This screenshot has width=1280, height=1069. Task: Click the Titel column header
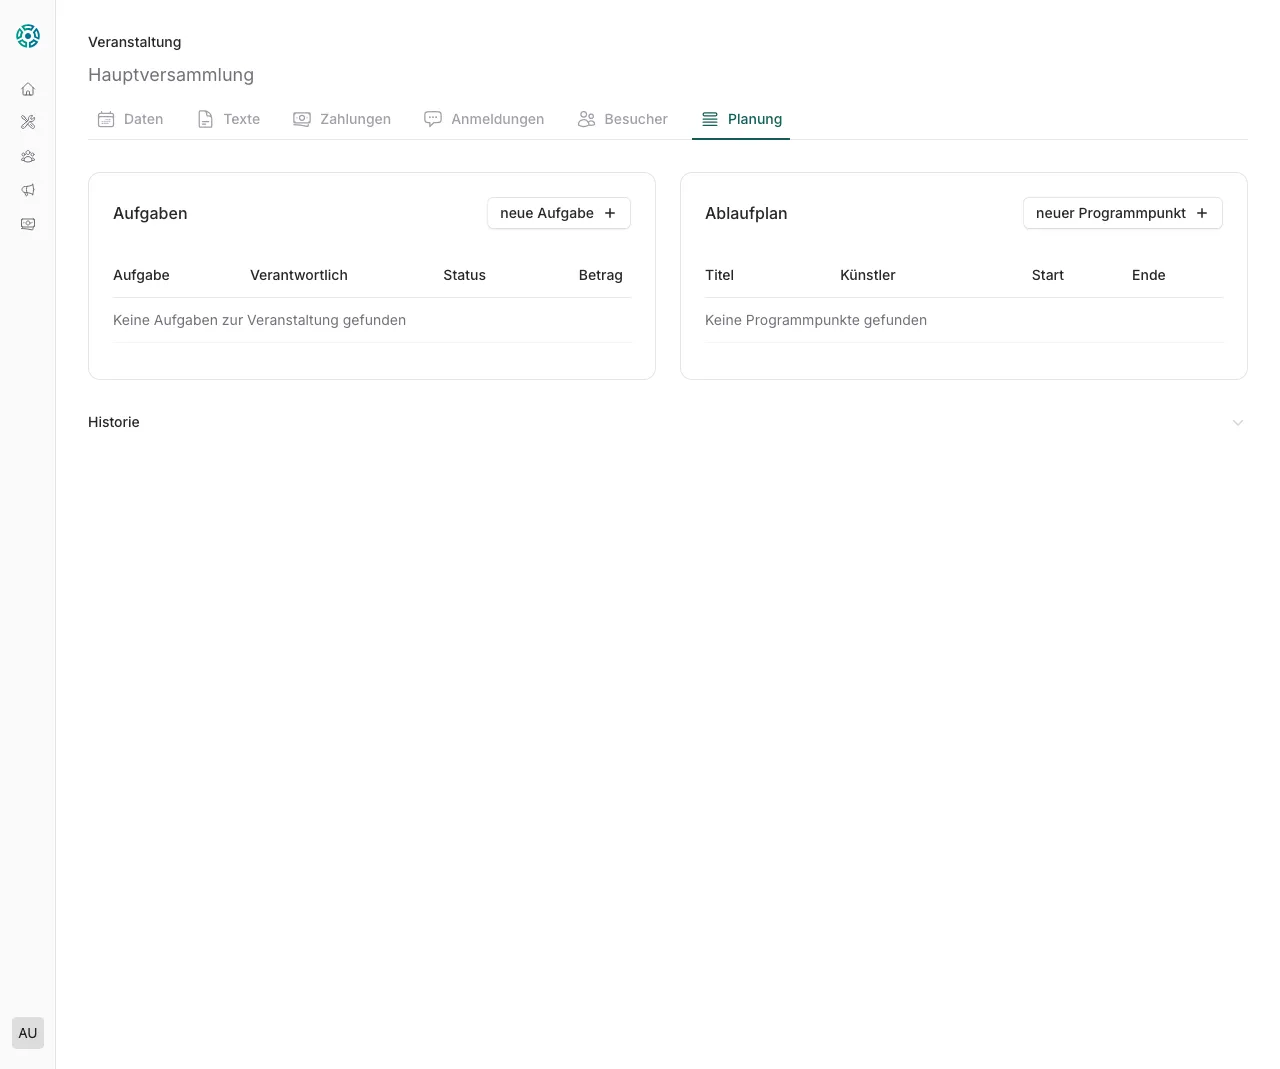tap(720, 275)
